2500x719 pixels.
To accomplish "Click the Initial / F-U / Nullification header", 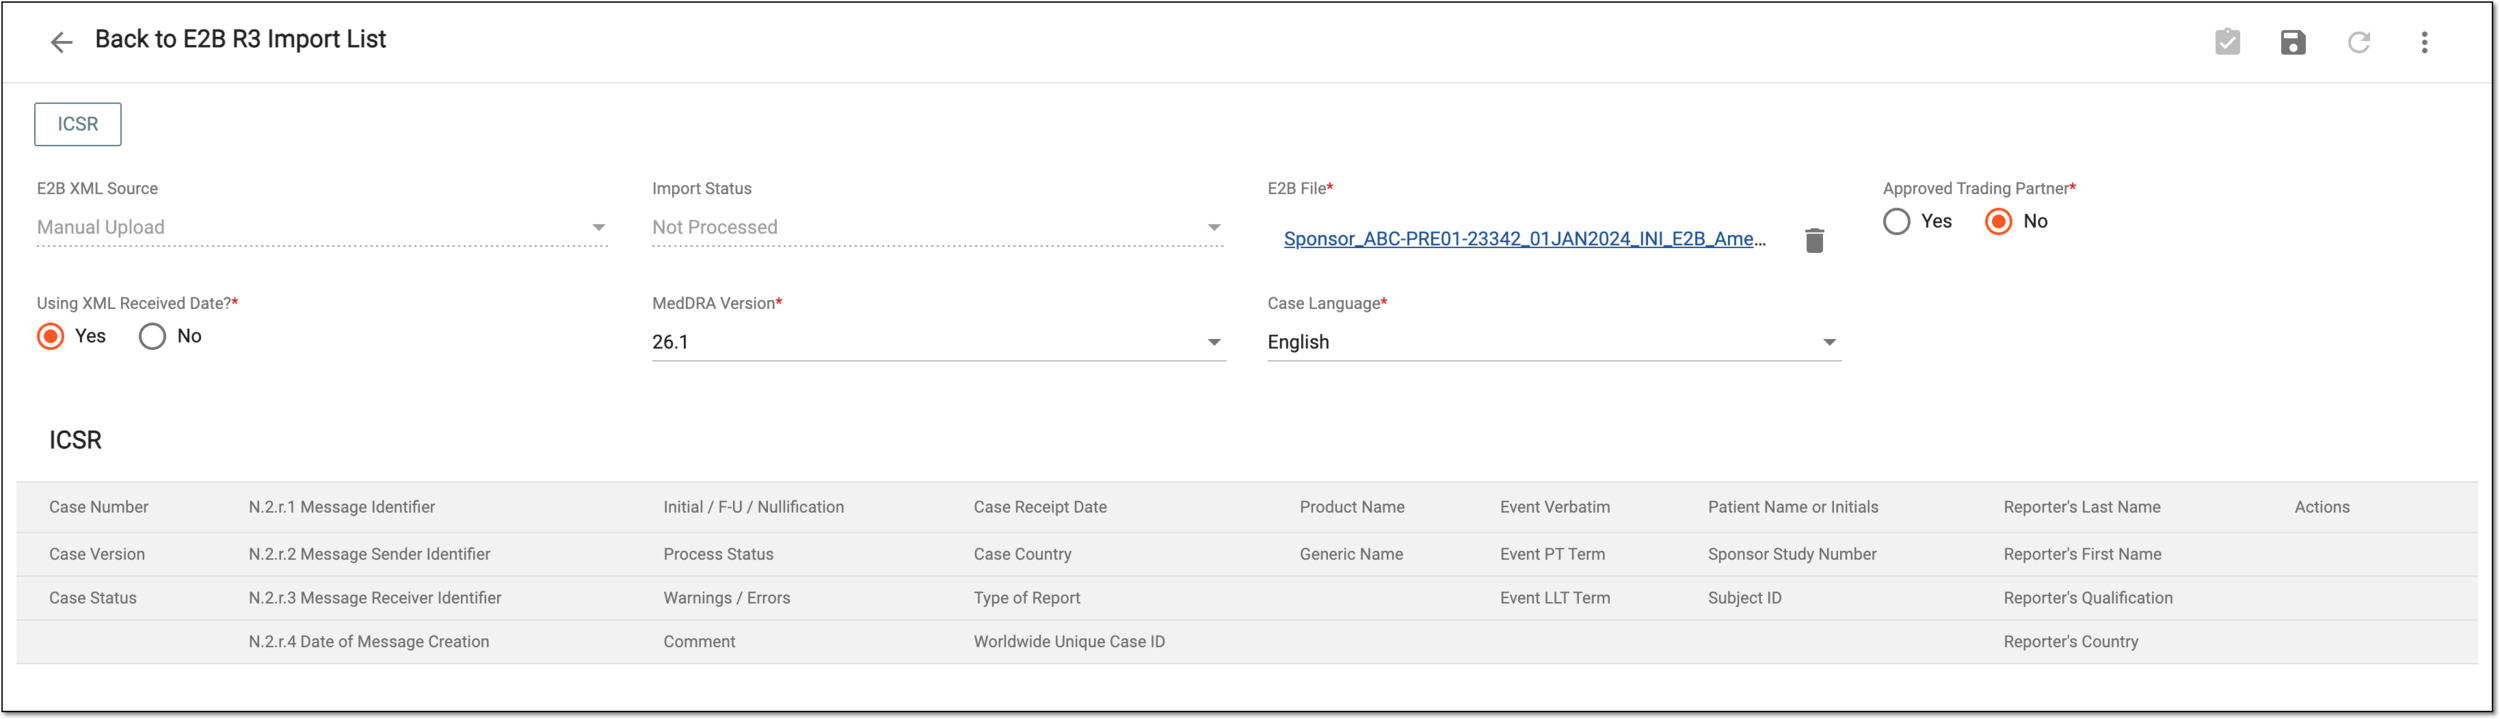I will pos(754,507).
